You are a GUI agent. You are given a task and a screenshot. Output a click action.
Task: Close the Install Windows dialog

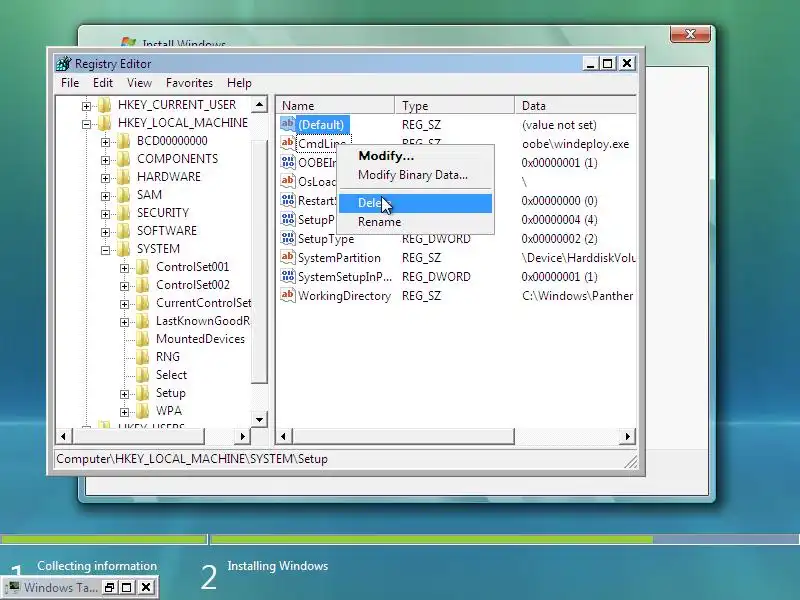coord(690,34)
